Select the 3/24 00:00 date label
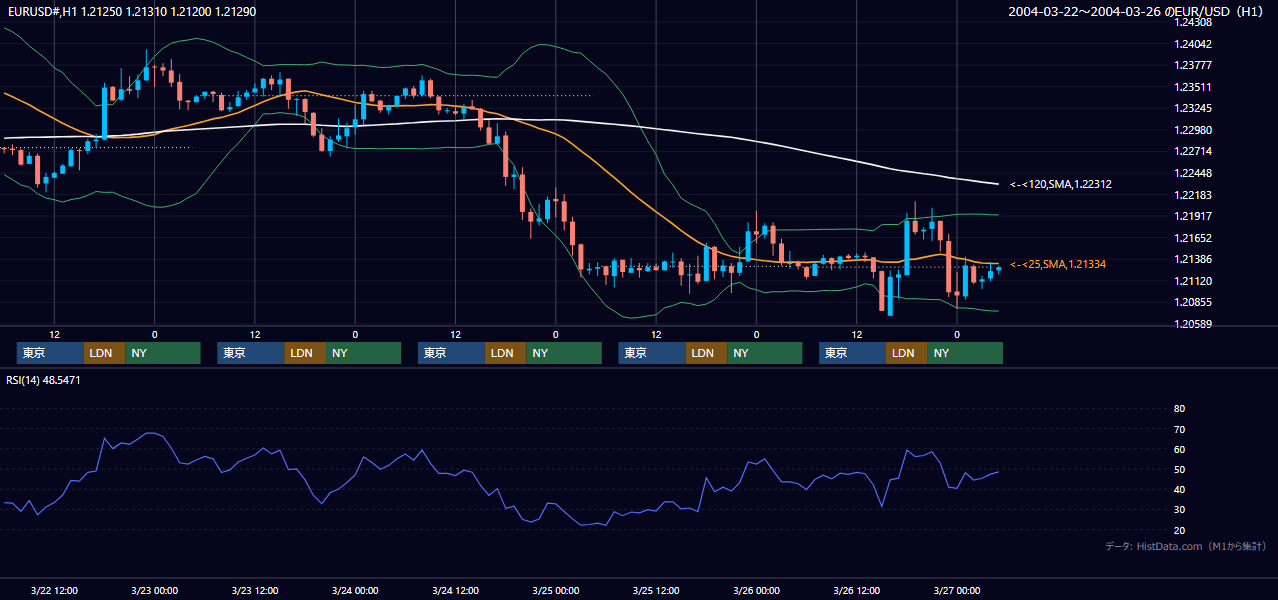This screenshot has width=1278, height=600. point(355,590)
